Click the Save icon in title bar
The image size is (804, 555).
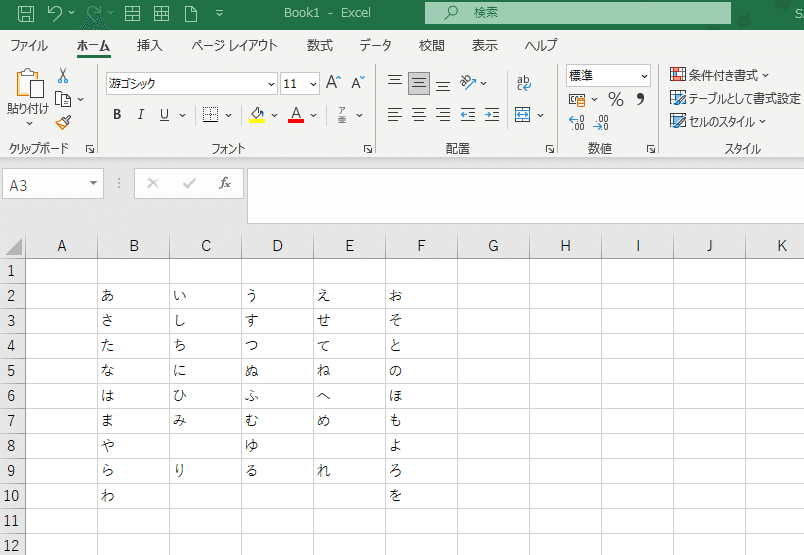point(26,13)
